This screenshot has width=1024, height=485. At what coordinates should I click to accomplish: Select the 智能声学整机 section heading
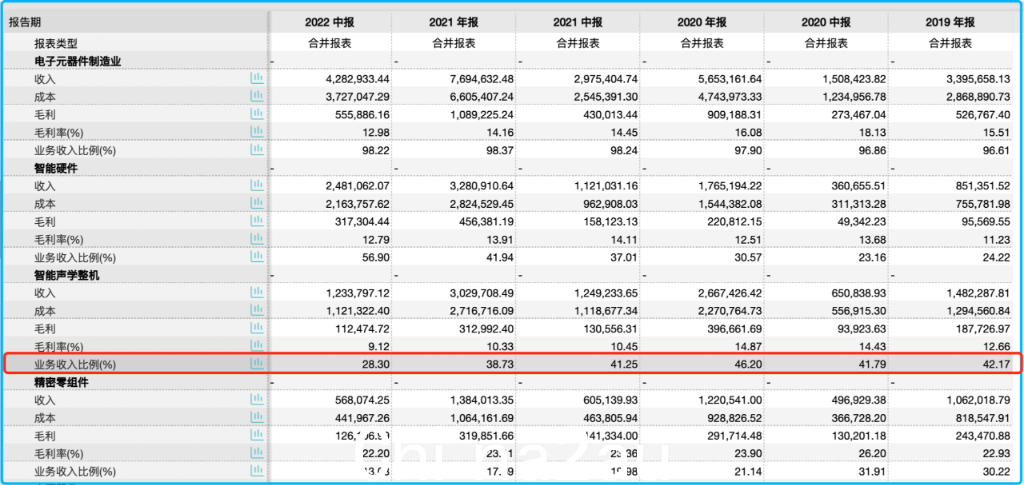point(67,275)
